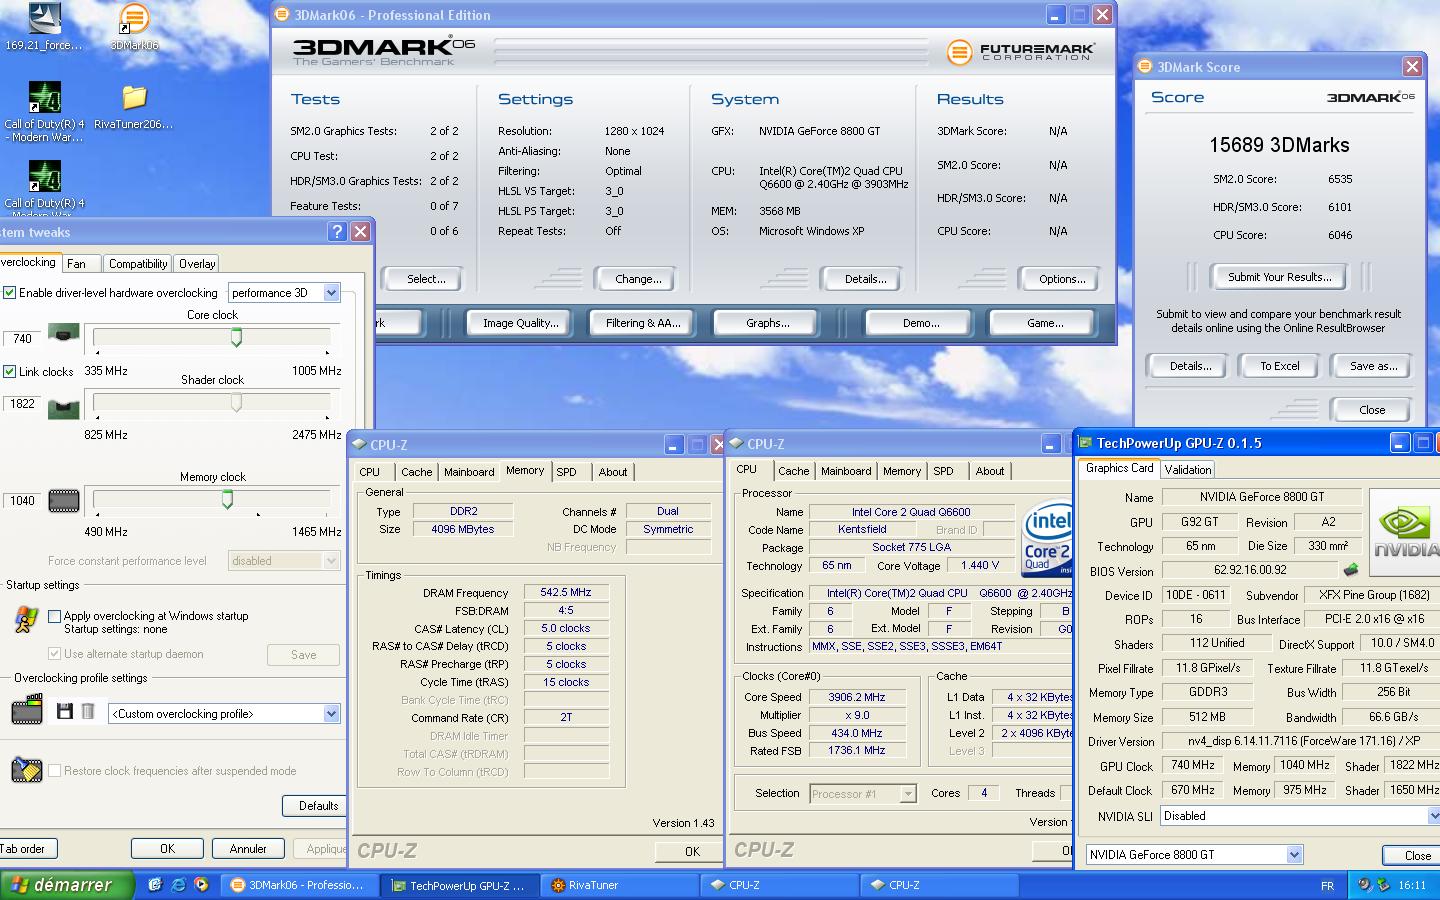Click the Core clock slider handle

[x=236, y=338]
